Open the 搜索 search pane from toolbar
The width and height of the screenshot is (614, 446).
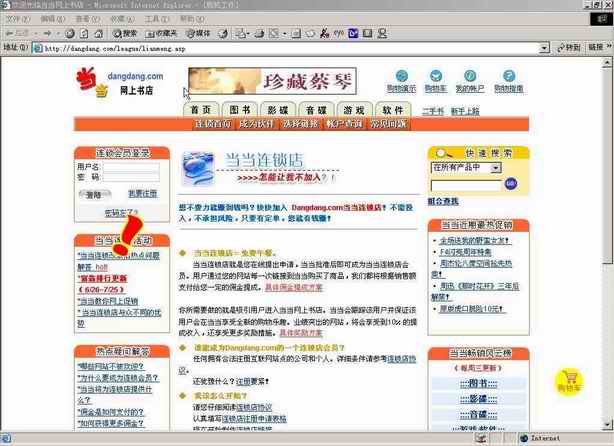coord(125,34)
